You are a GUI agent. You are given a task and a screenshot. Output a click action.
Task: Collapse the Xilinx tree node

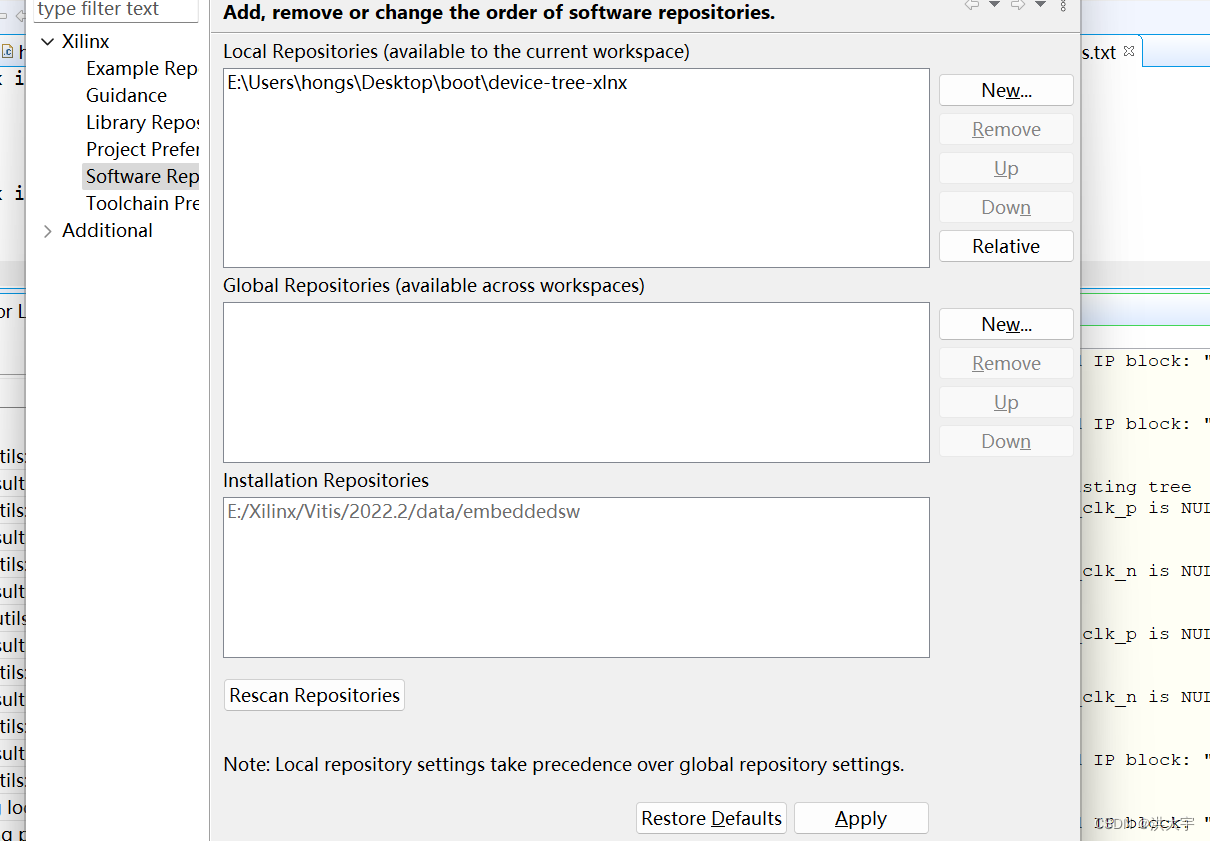pos(47,42)
